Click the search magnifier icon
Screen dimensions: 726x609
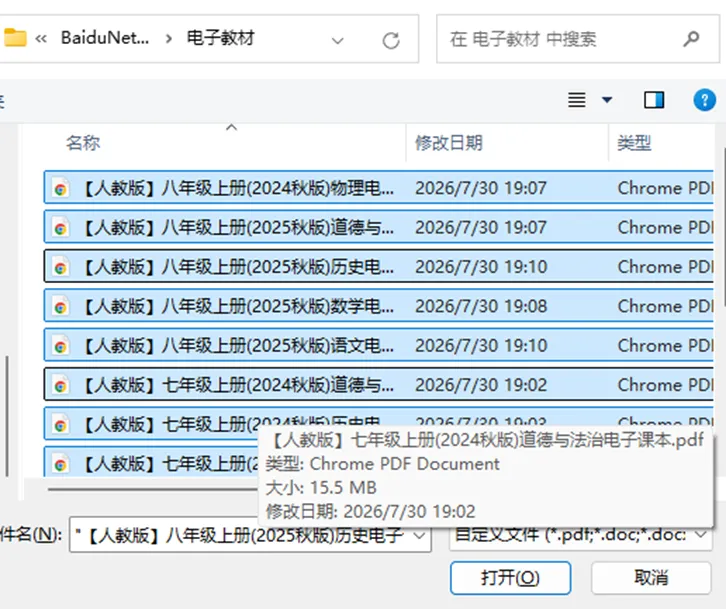pyautogui.click(x=691, y=39)
